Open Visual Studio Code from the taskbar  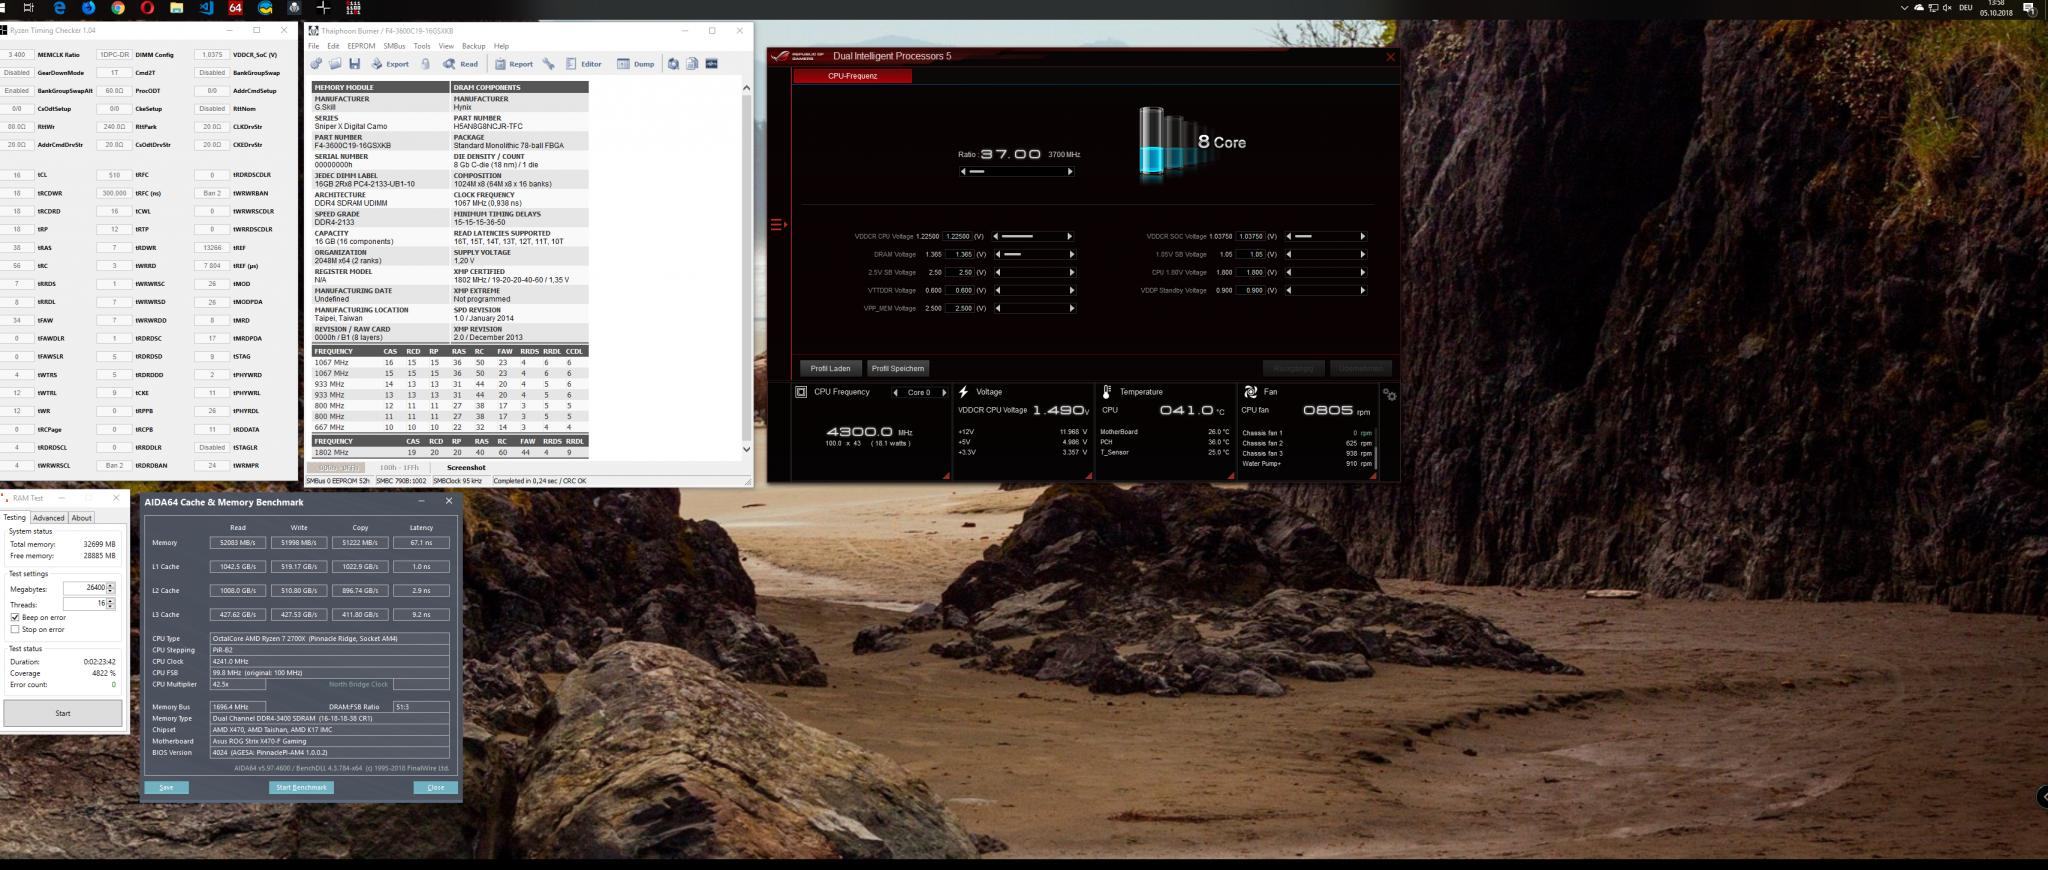[x=207, y=8]
